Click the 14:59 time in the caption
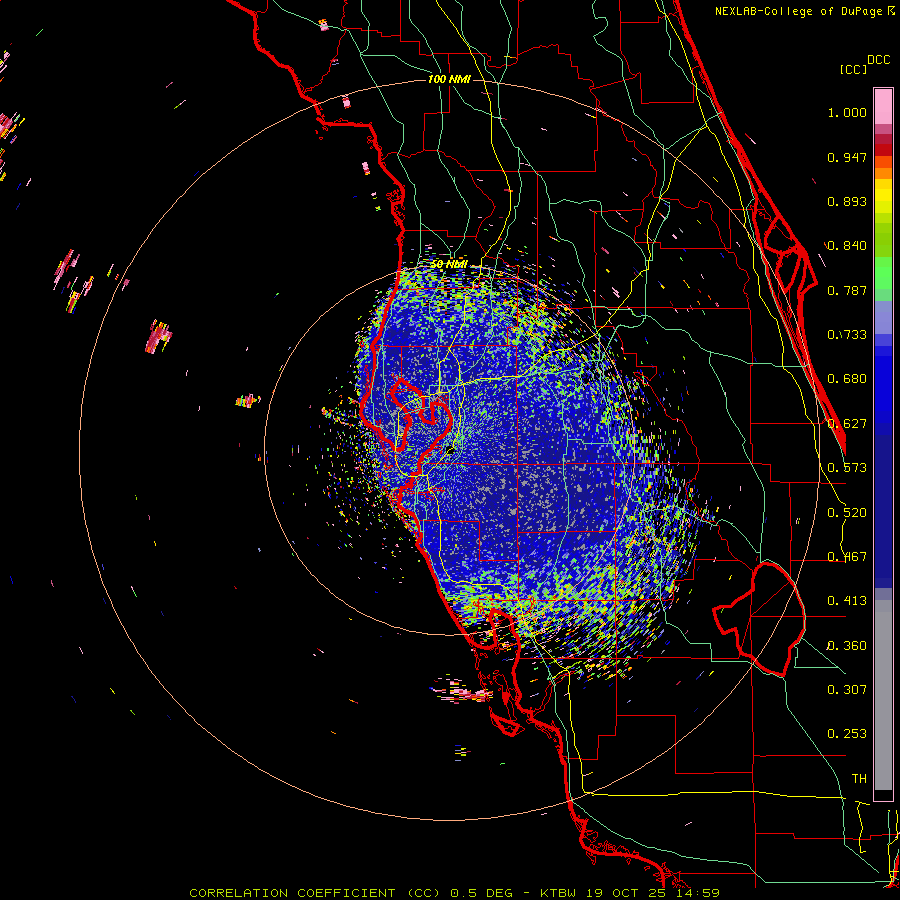900x900 pixels. coord(699,893)
